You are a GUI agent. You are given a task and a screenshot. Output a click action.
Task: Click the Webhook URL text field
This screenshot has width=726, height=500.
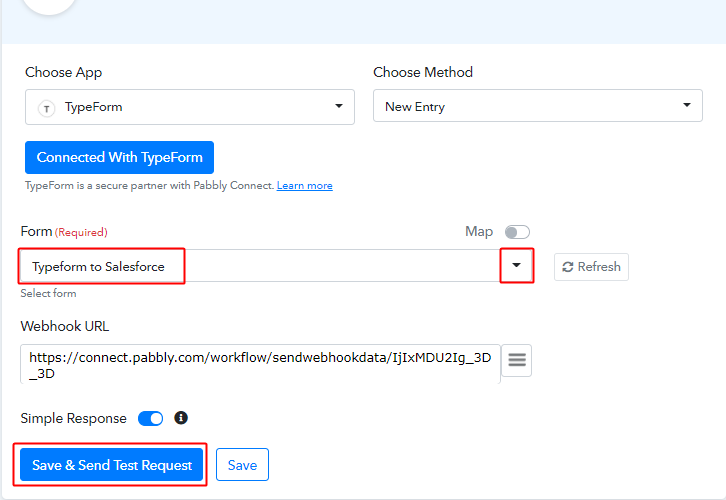(x=260, y=364)
